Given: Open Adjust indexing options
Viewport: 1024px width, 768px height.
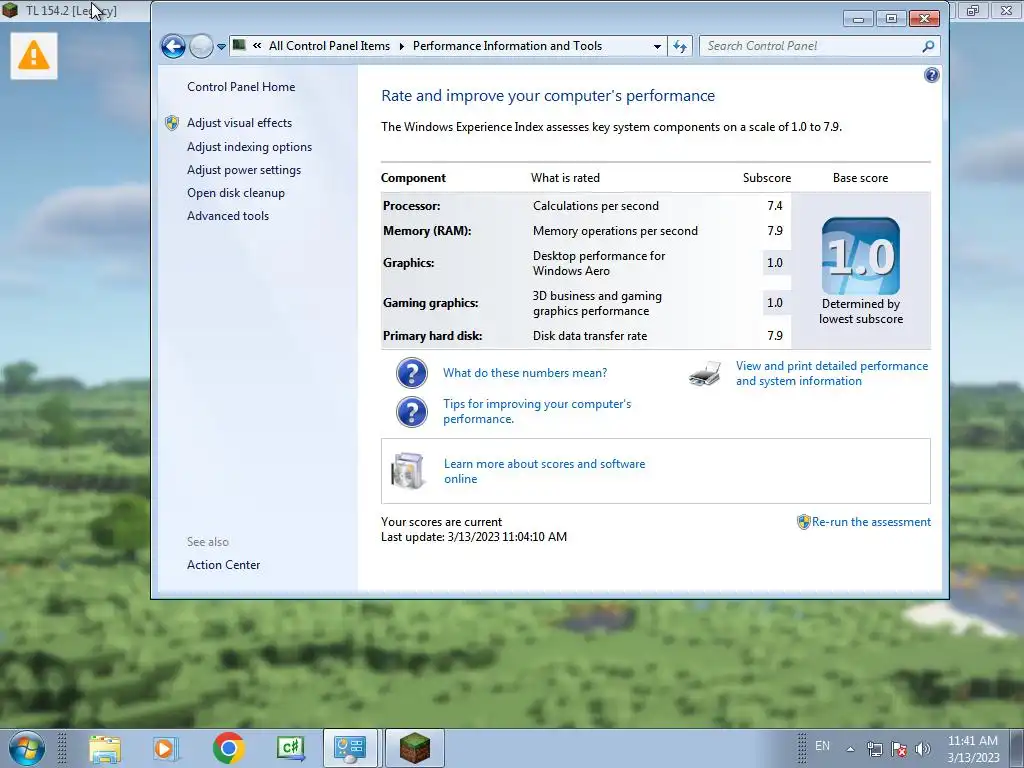Looking at the screenshot, I should [249, 147].
